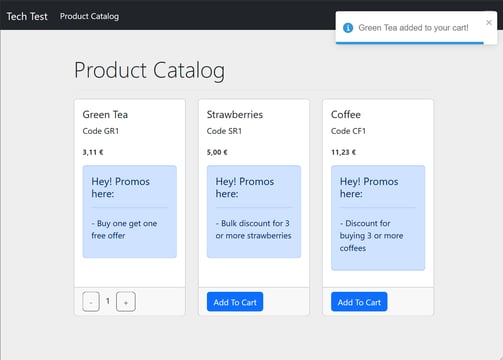503x360 pixels.
Task: Go to the Tech Test home brand link
Action: tap(27, 16)
